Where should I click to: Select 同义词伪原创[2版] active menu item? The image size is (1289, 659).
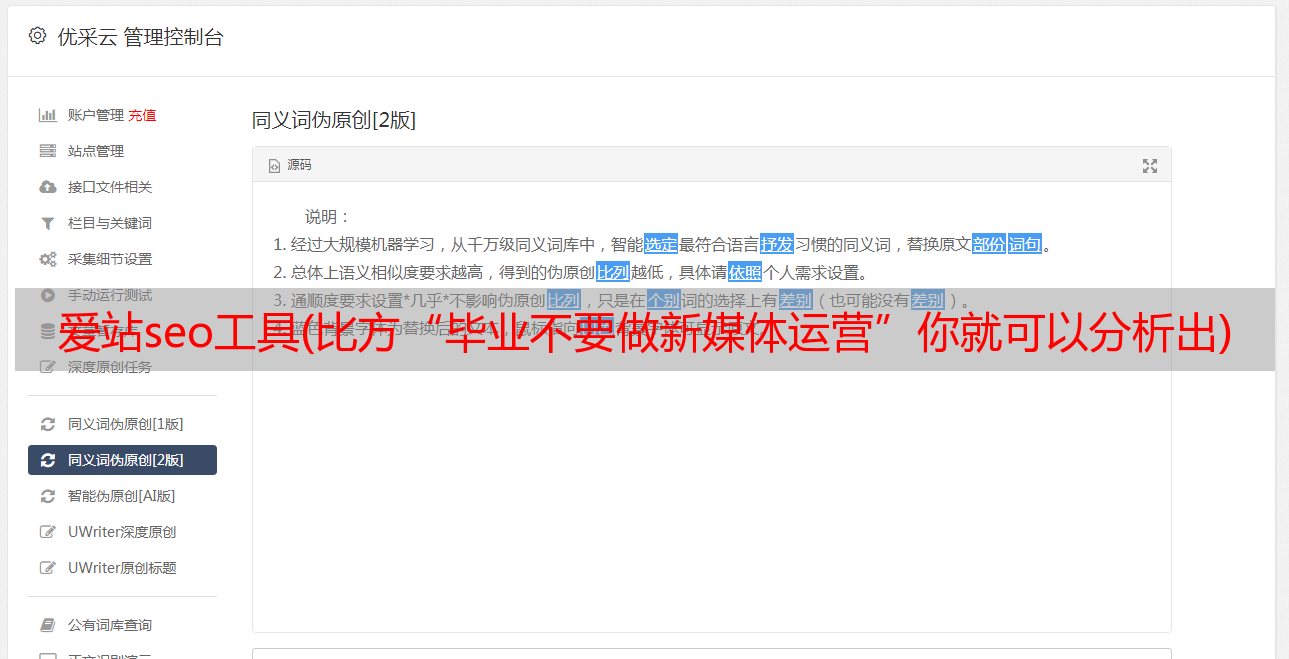[122, 460]
